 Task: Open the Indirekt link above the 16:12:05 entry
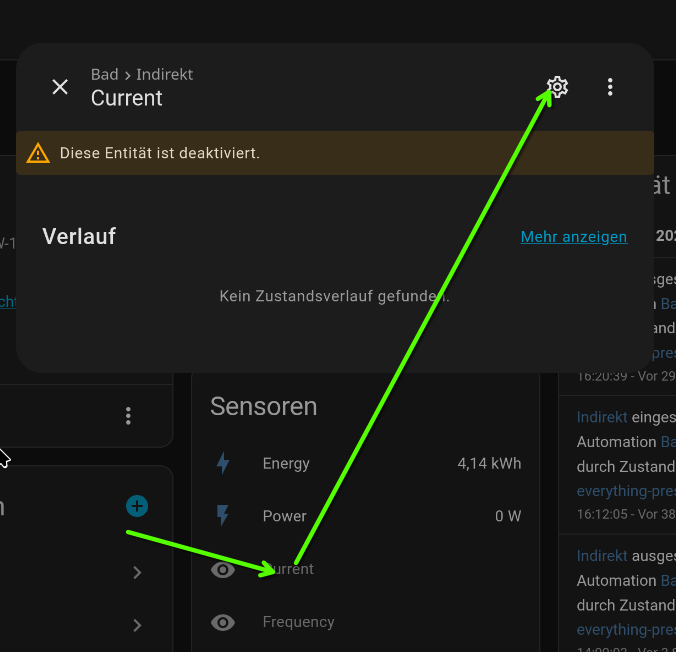602,416
